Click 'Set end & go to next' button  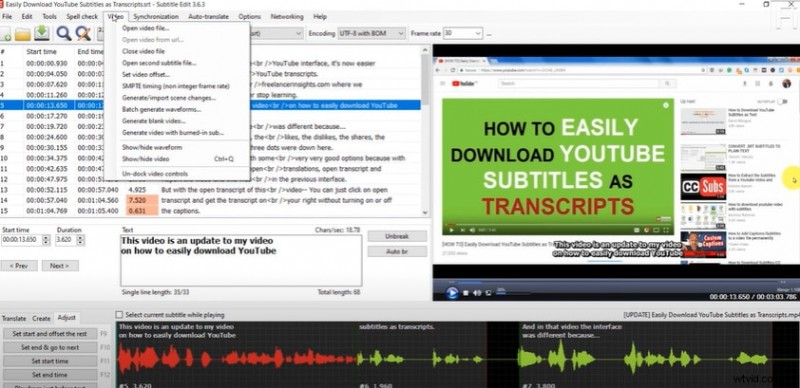tap(50, 348)
